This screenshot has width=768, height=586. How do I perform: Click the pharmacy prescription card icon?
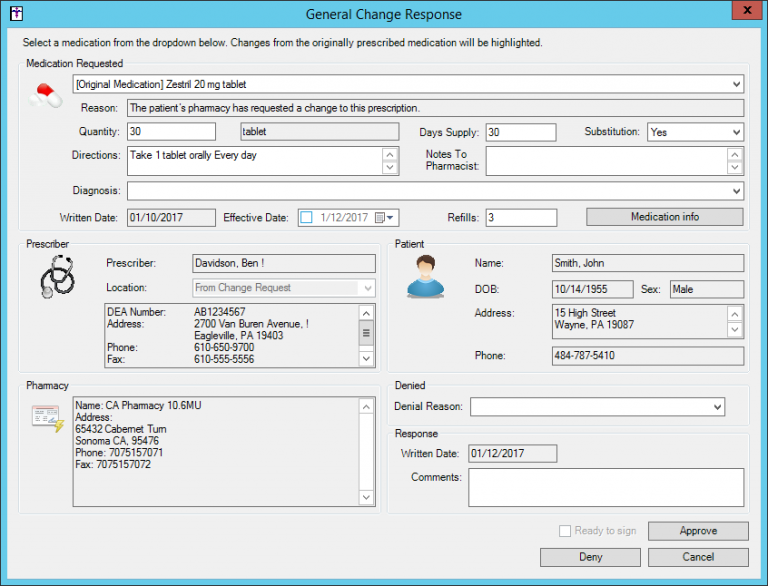pyautogui.click(x=47, y=418)
